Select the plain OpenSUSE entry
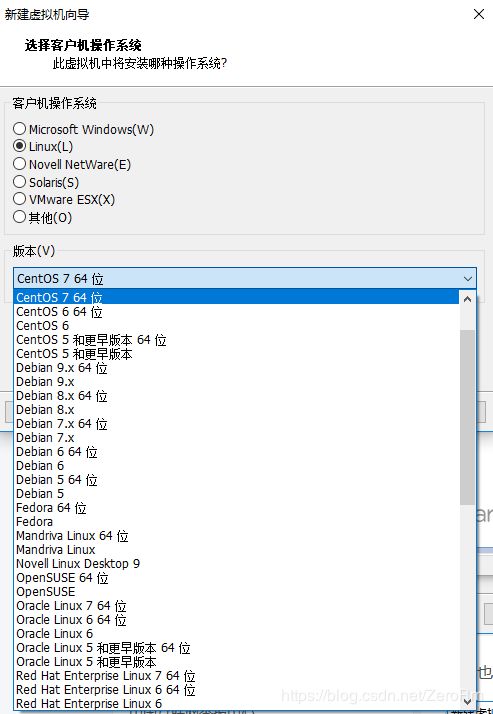493x714 pixels. 236,592
